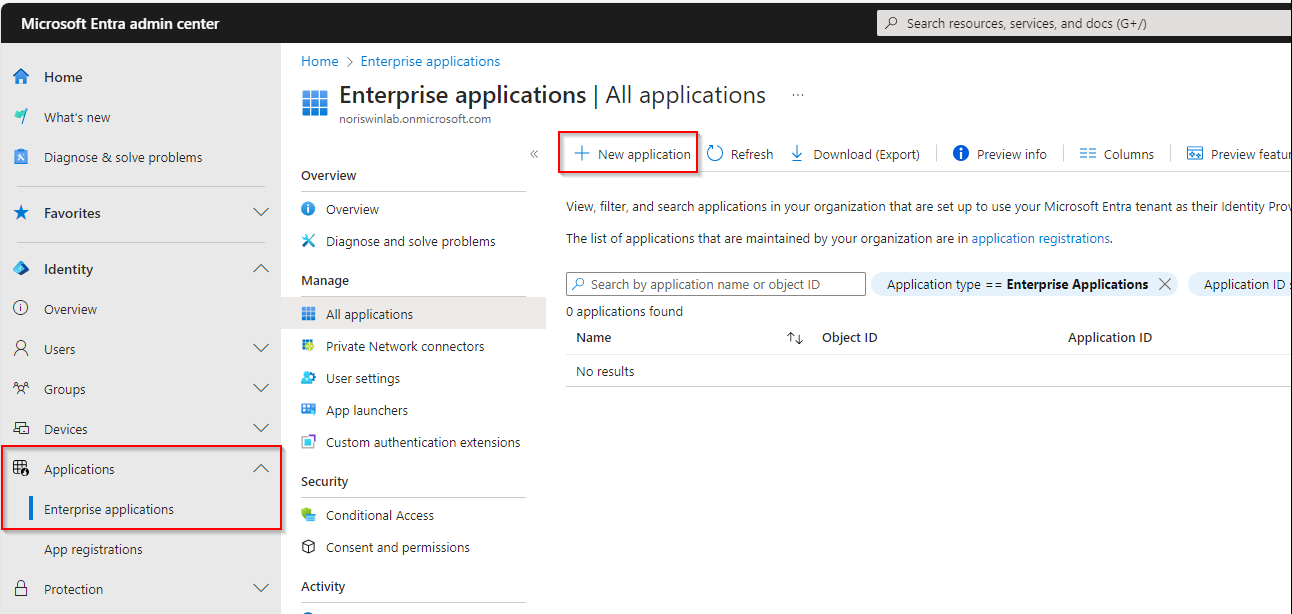Click the Protection lock icon

[x=21, y=589]
